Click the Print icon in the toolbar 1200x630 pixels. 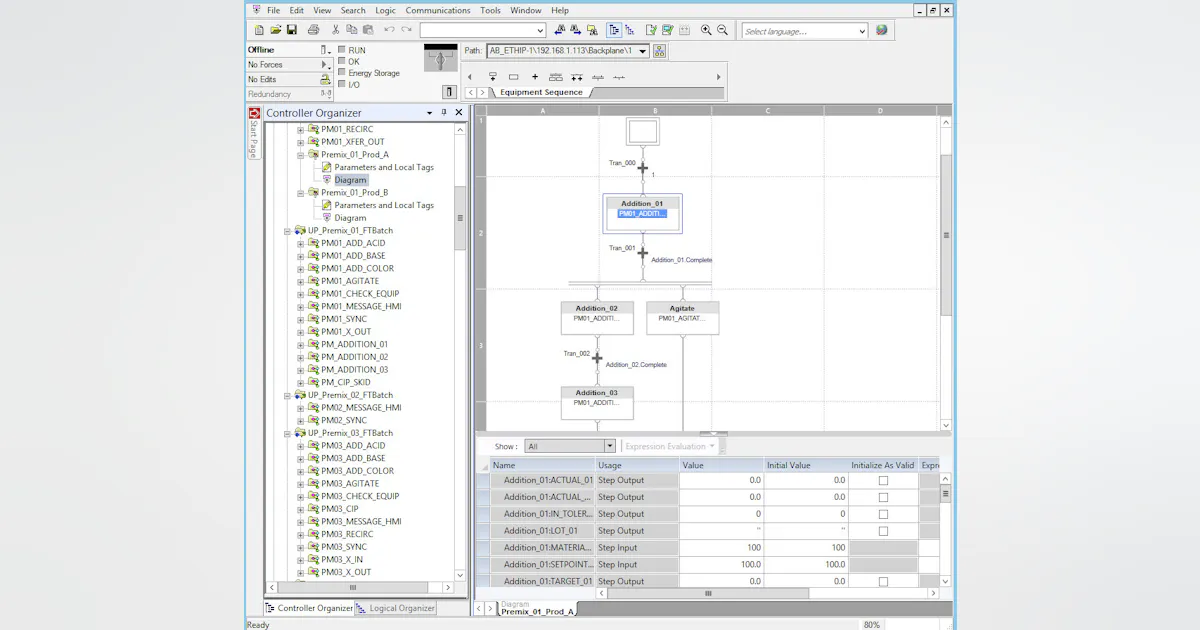[311, 29]
